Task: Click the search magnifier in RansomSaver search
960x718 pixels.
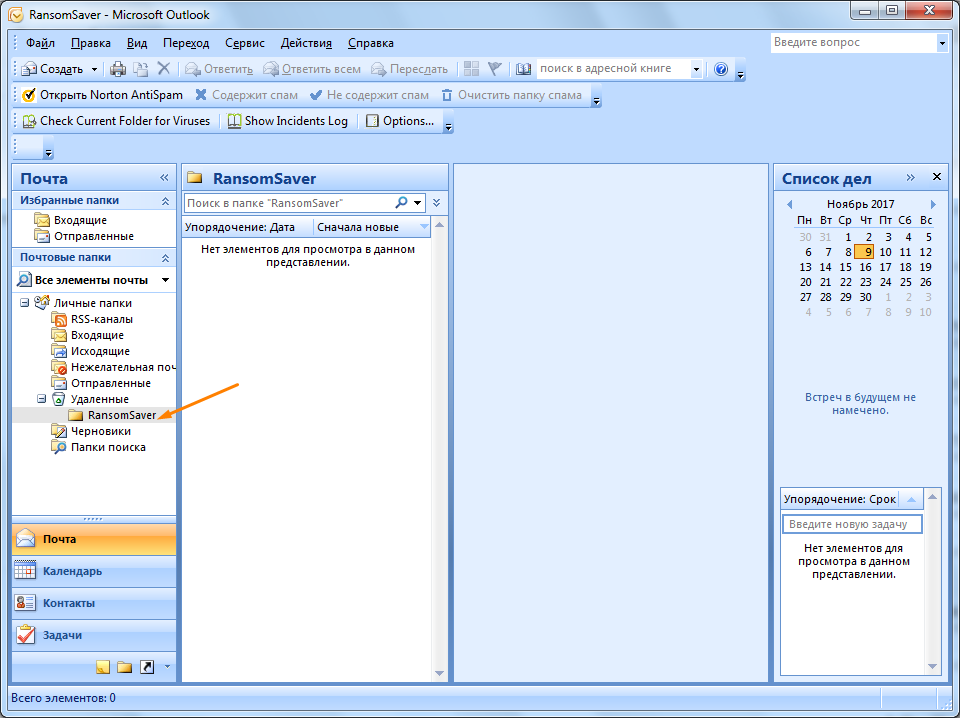Action: pyautogui.click(x=402, y=202)
